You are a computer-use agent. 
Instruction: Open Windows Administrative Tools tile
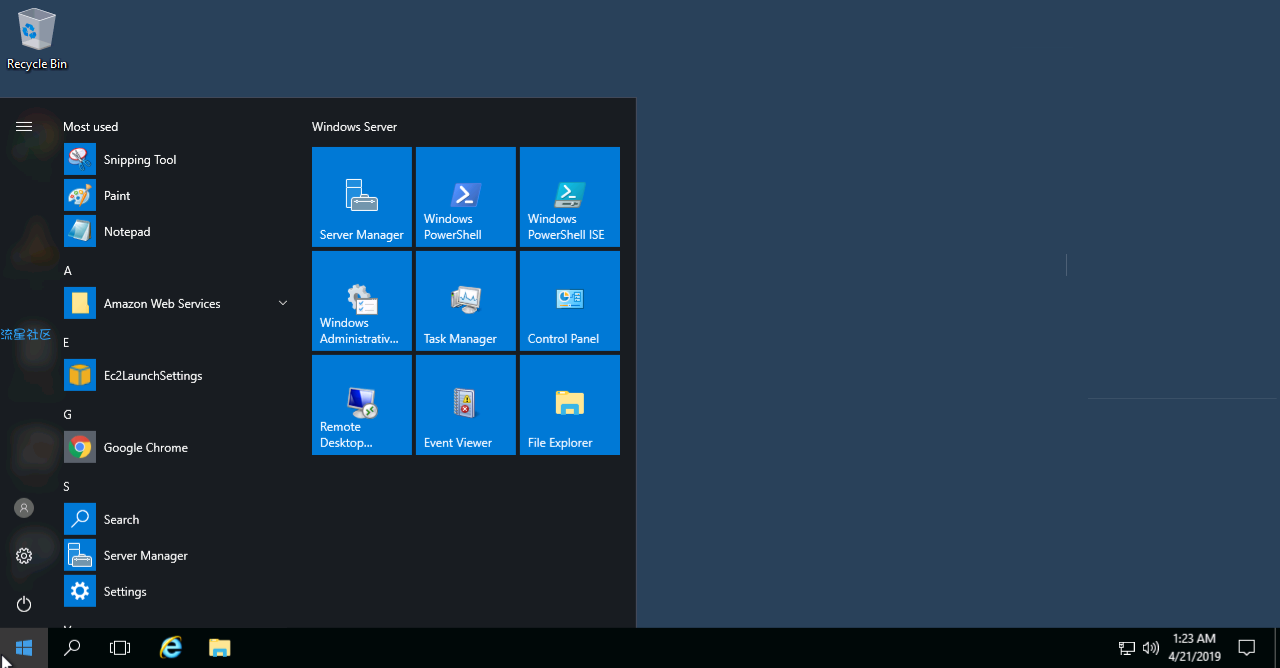tap(362, 301)
